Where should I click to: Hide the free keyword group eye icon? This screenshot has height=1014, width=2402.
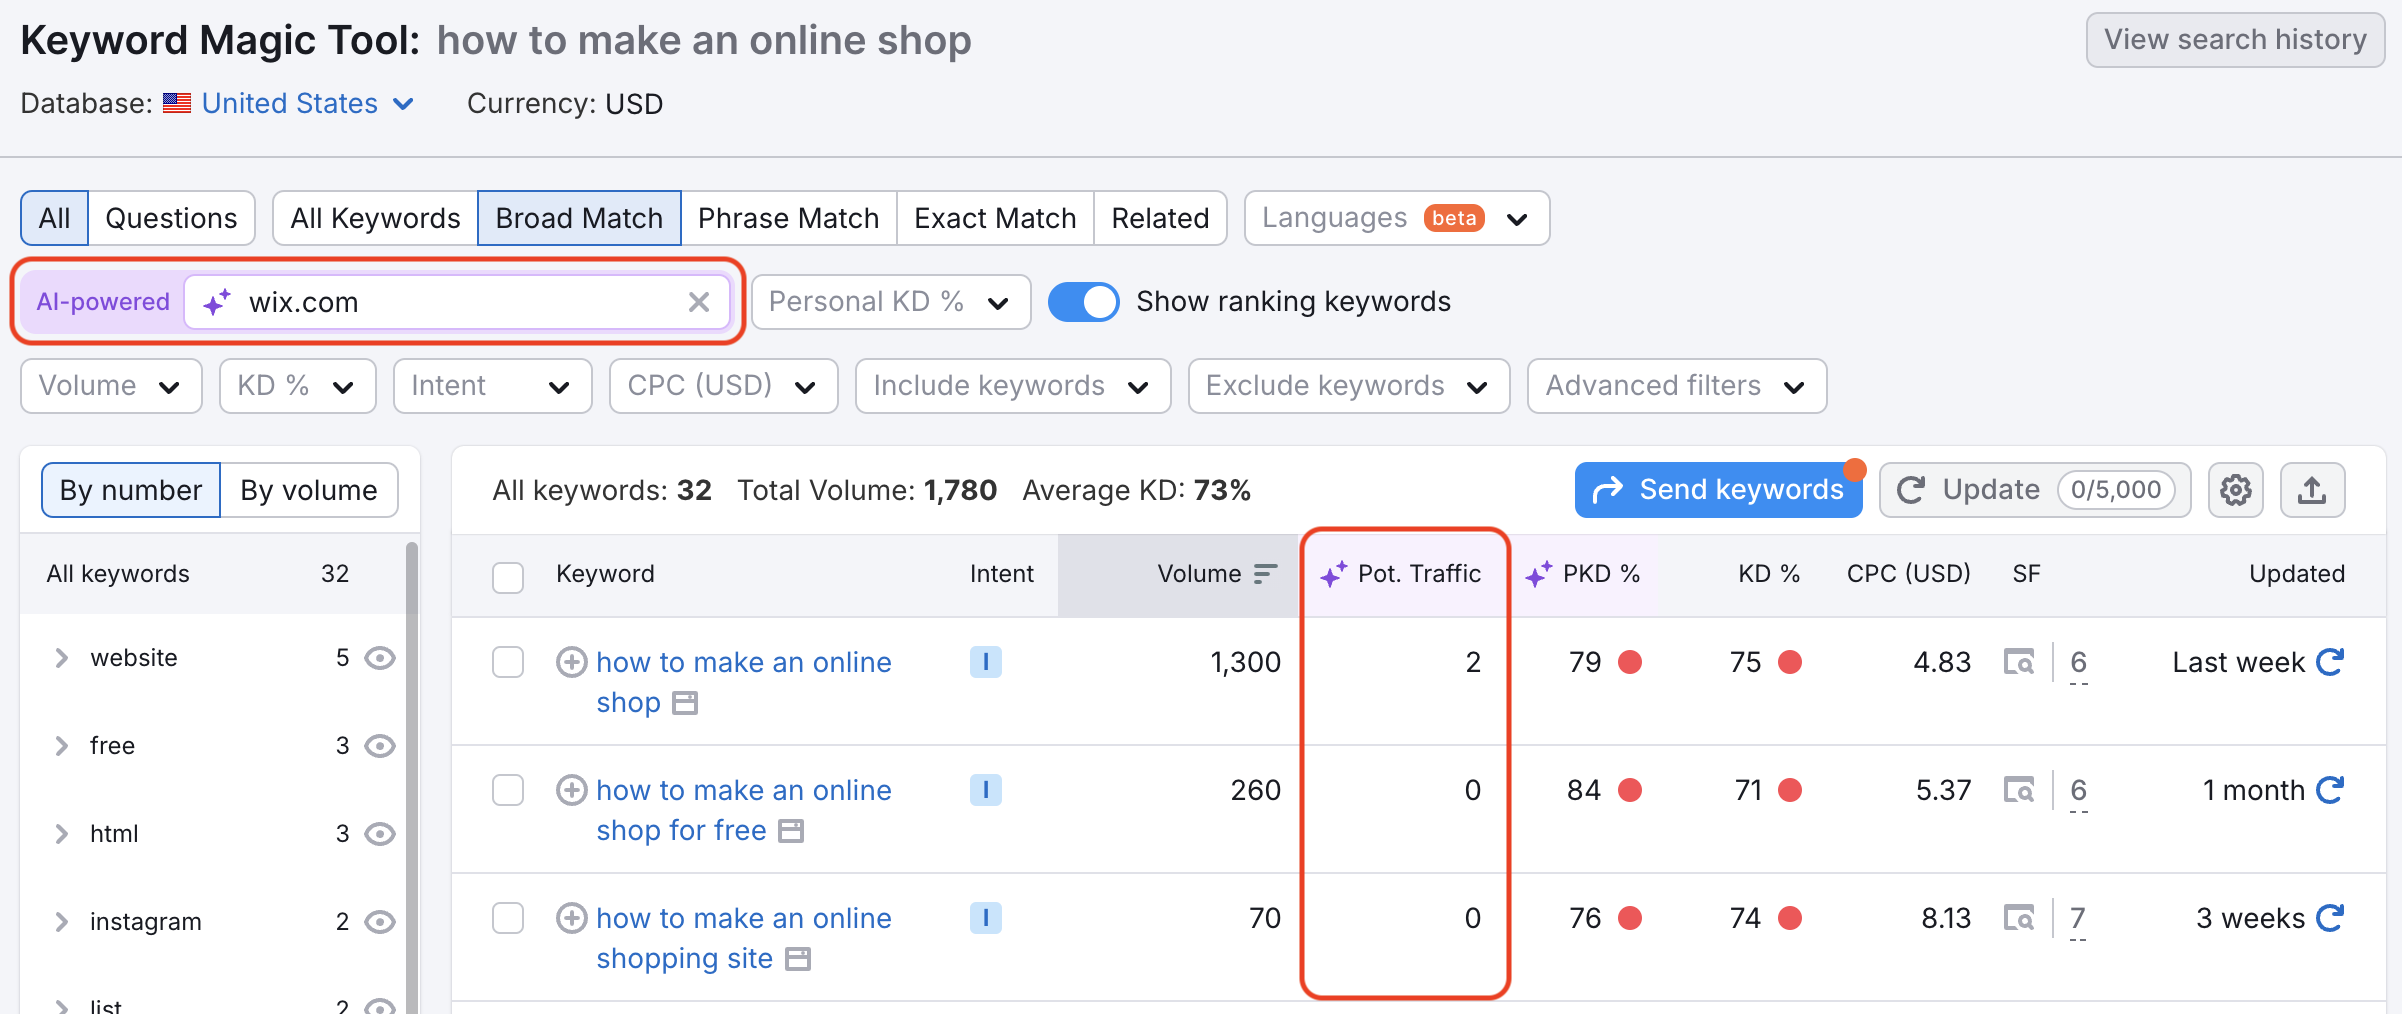pyautogui.click(x=380, y=746)
